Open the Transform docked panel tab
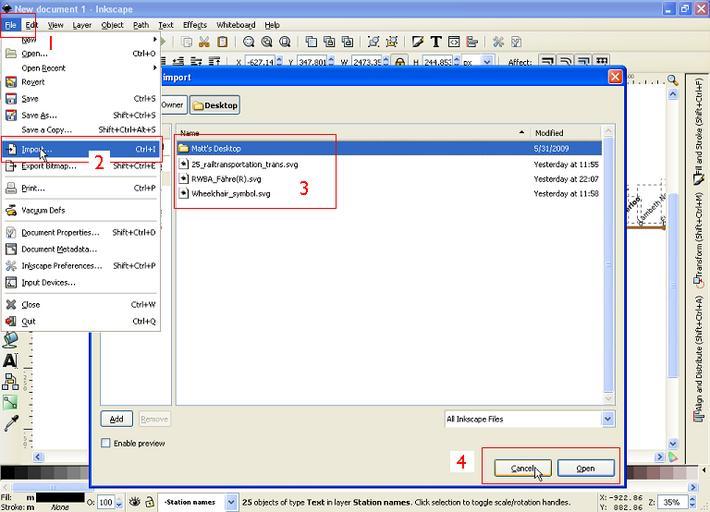This screenshot has width=710, height=512. (698, 240)
